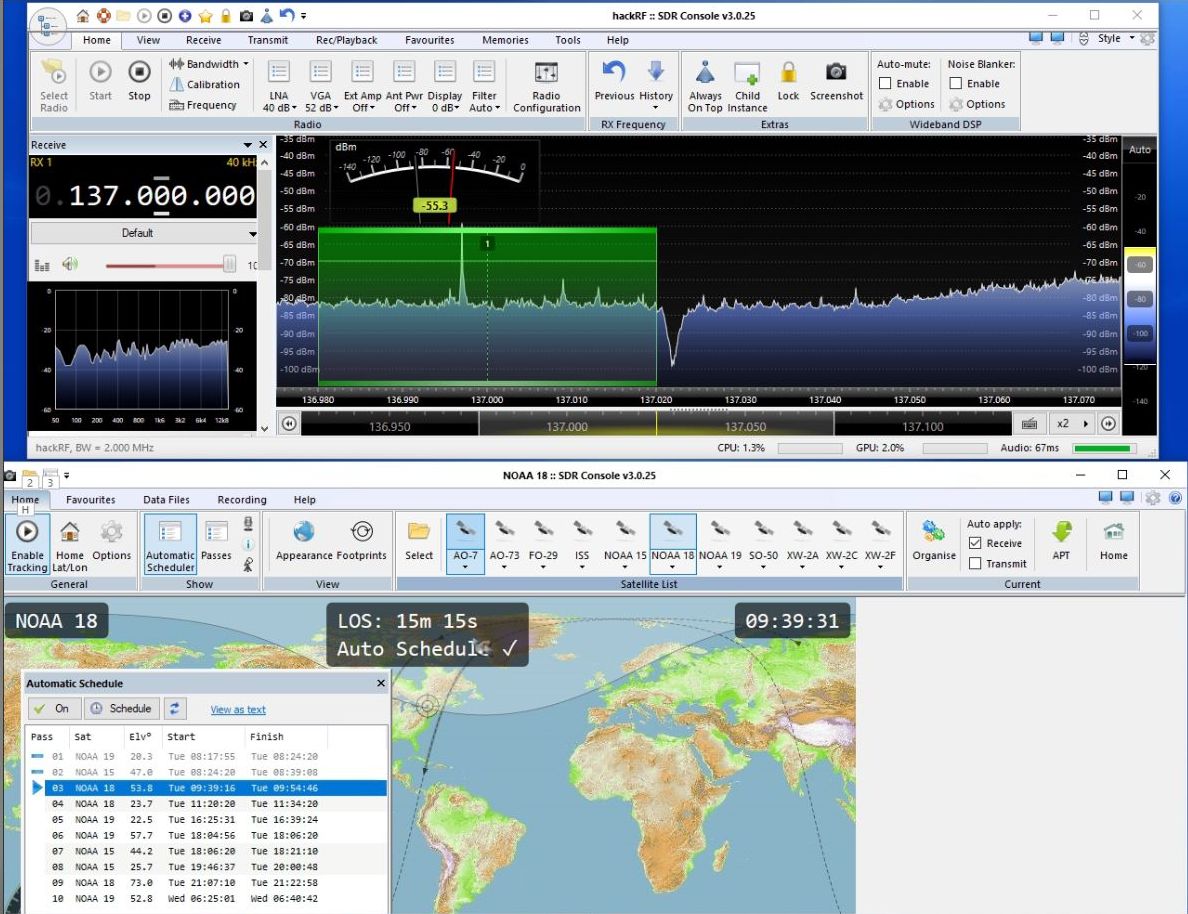Click the View as text link
Viewport: 1188px width, 914px height.
(238, 710)
